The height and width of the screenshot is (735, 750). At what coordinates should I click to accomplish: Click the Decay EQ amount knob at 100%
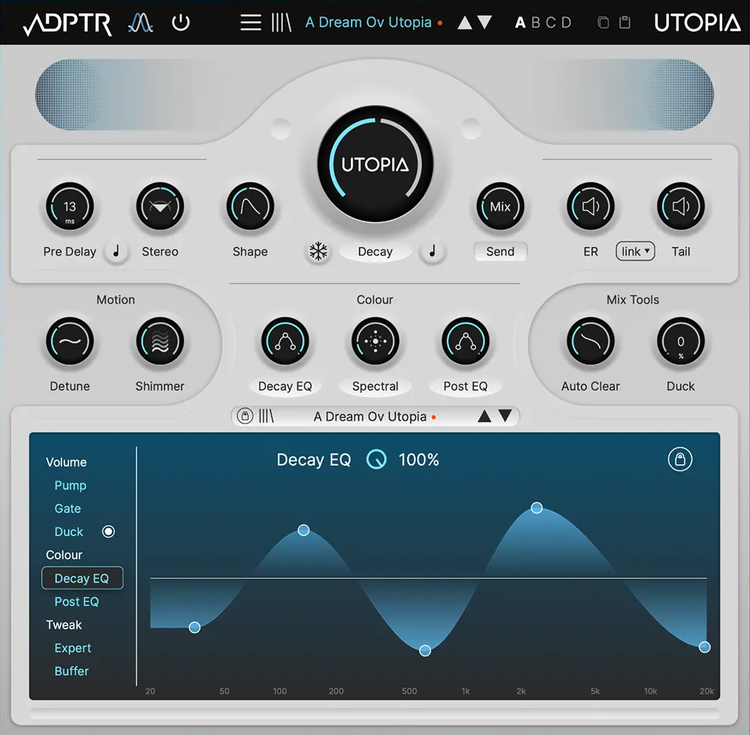pyautogui.click(x=376, y=460)
